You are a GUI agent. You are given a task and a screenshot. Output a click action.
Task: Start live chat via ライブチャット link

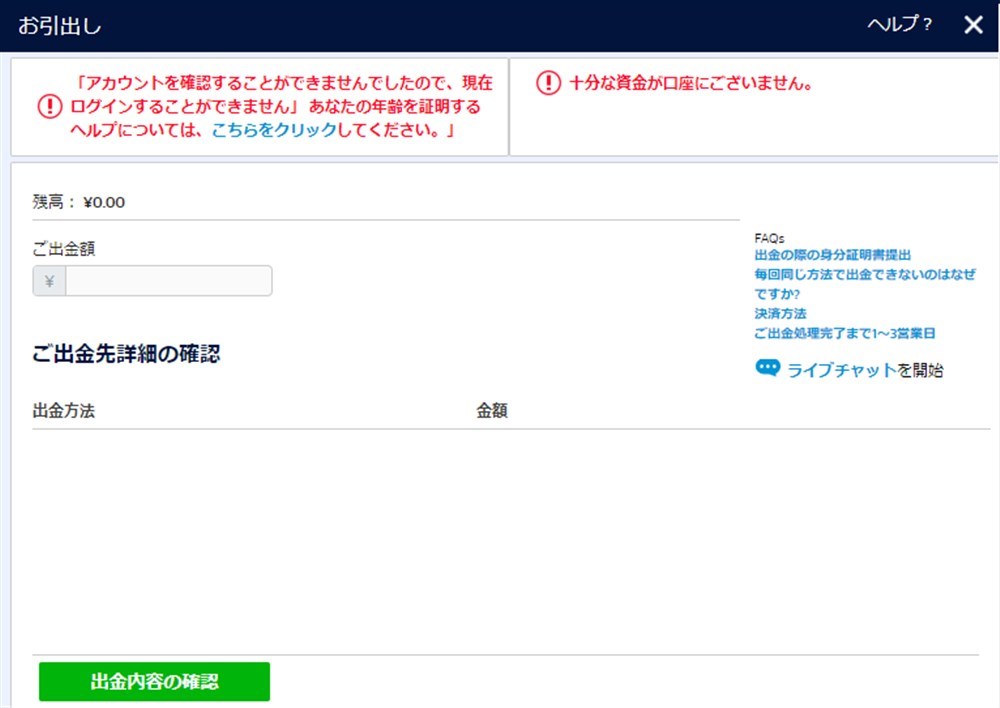842,370
